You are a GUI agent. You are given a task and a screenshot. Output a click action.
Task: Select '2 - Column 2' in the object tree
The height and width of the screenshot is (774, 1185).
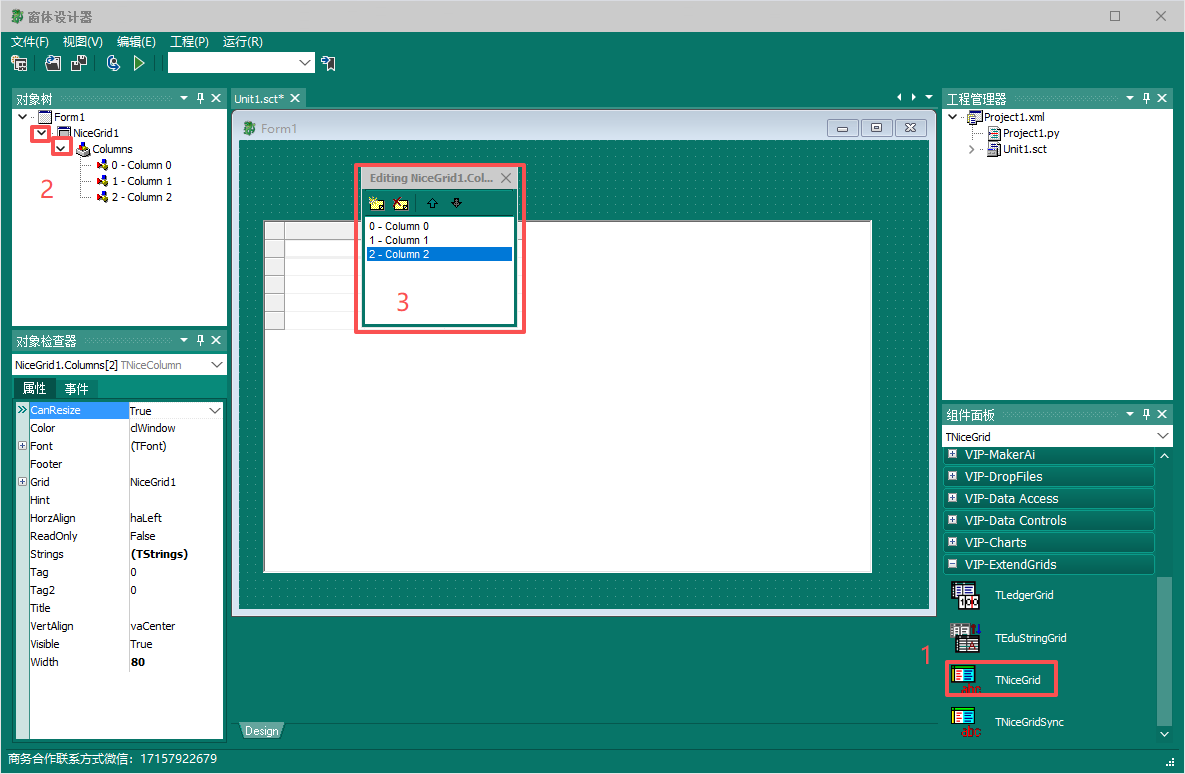click(x=141, y=197)
